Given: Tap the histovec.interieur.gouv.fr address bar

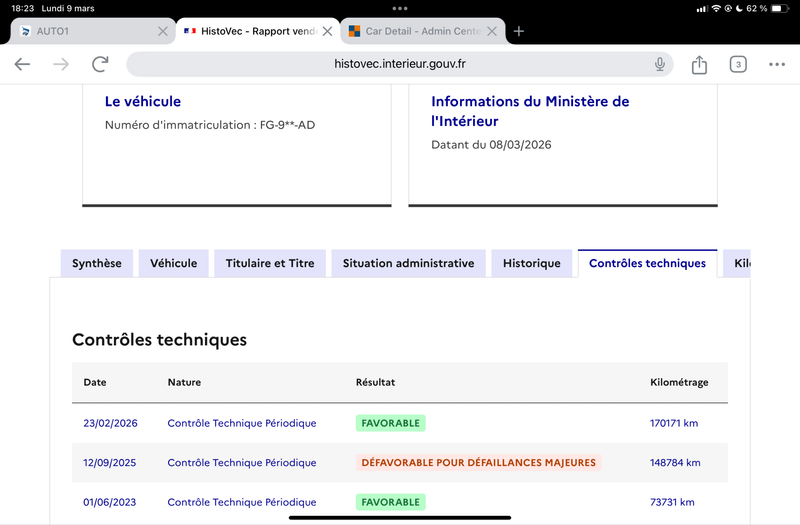Looking at the screenshot, I should point(400,65).
